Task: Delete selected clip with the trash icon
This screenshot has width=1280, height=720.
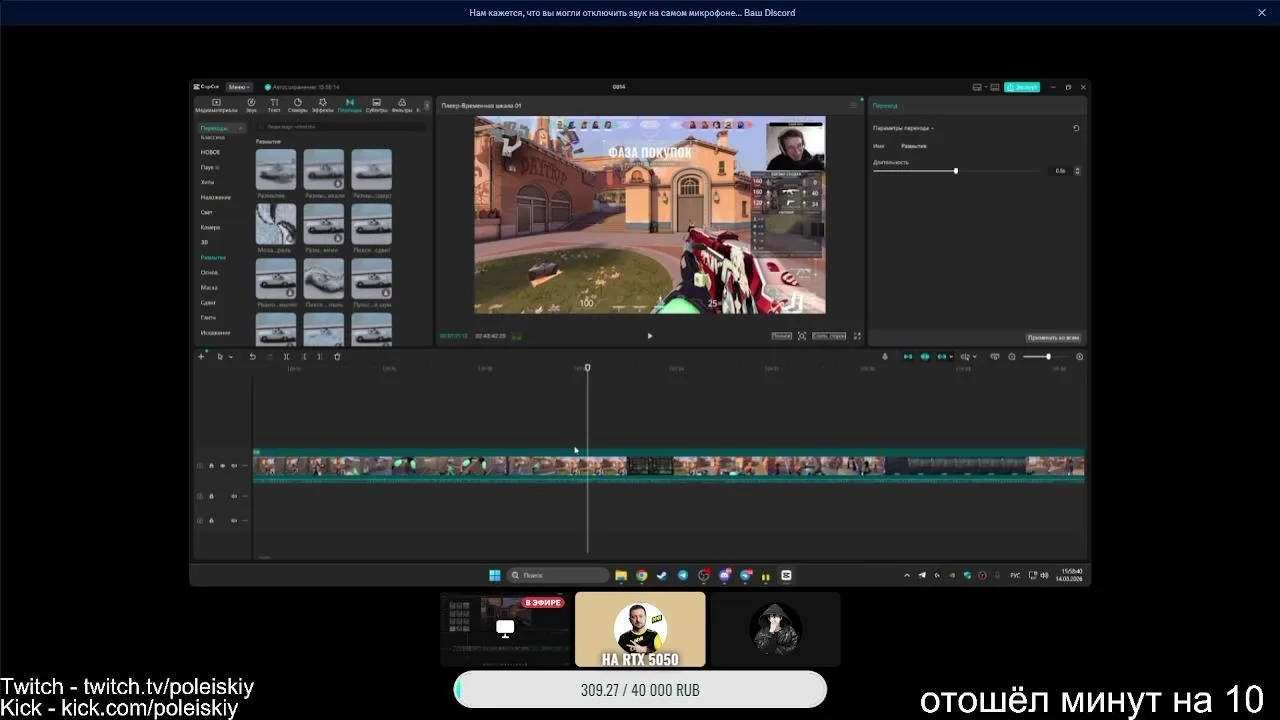Action: (x=337, y=357)
